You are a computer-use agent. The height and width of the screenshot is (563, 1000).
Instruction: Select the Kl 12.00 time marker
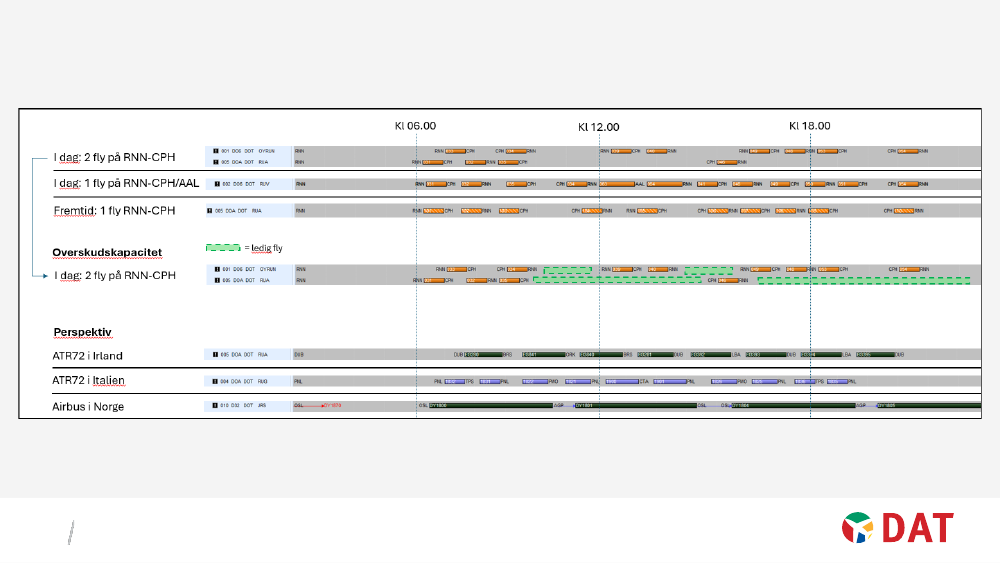click(x=598, y=127)
